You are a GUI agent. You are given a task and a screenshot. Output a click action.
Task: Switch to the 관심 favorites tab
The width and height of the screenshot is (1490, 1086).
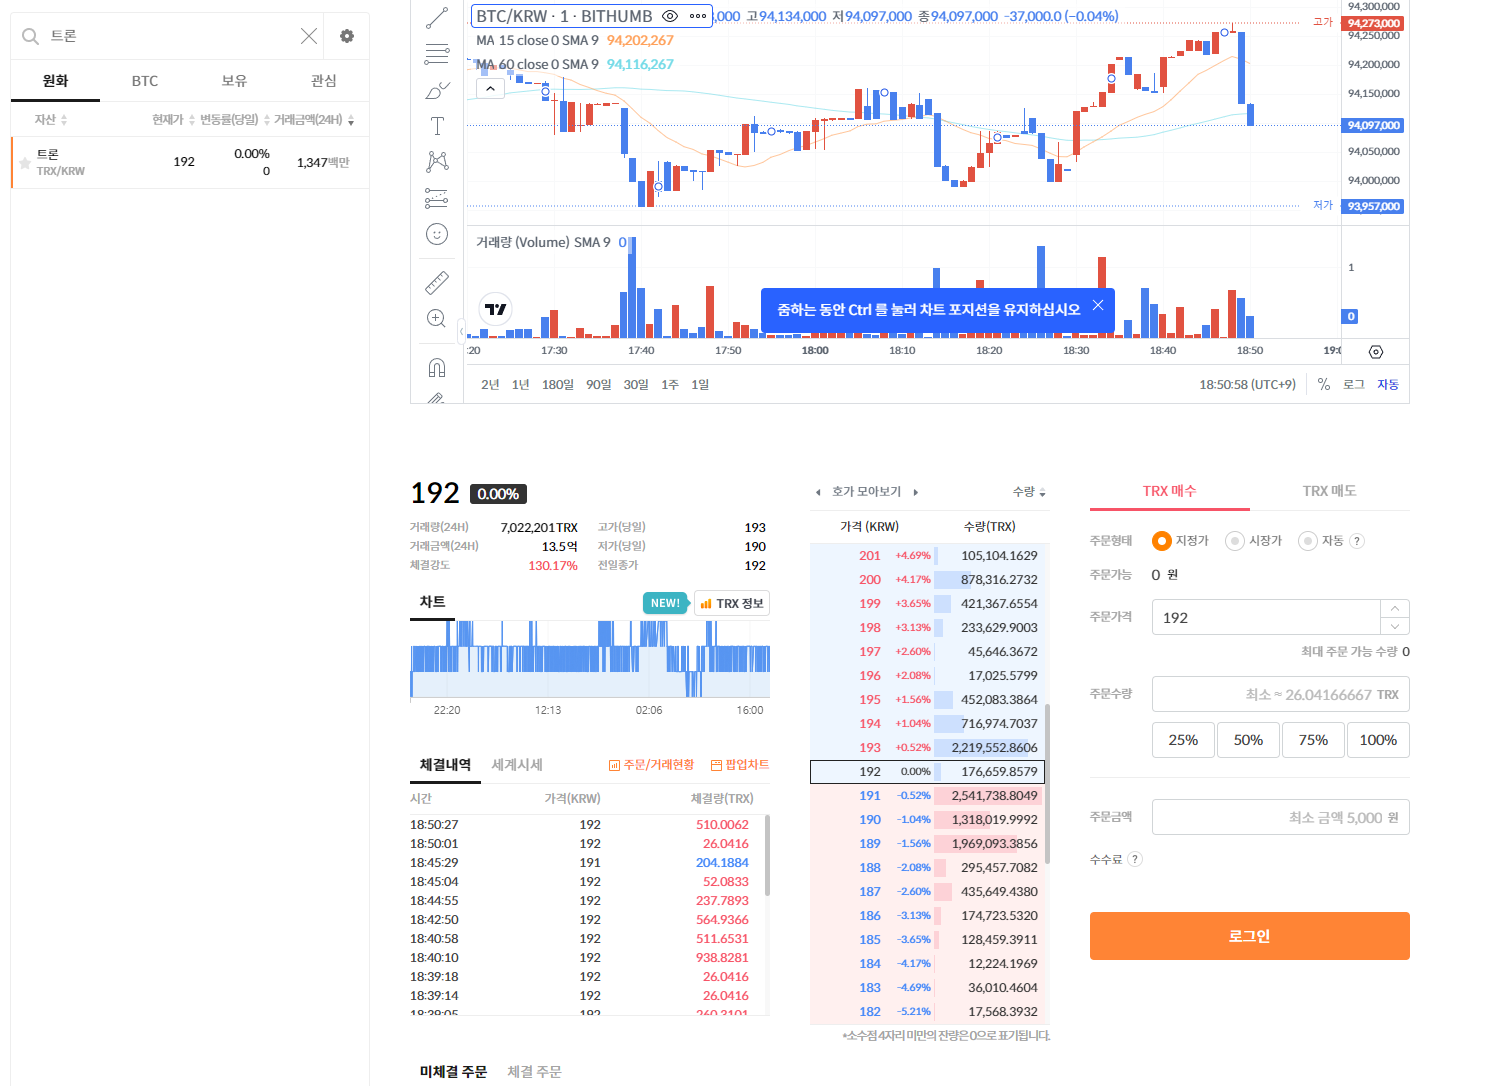pos(324,81)
